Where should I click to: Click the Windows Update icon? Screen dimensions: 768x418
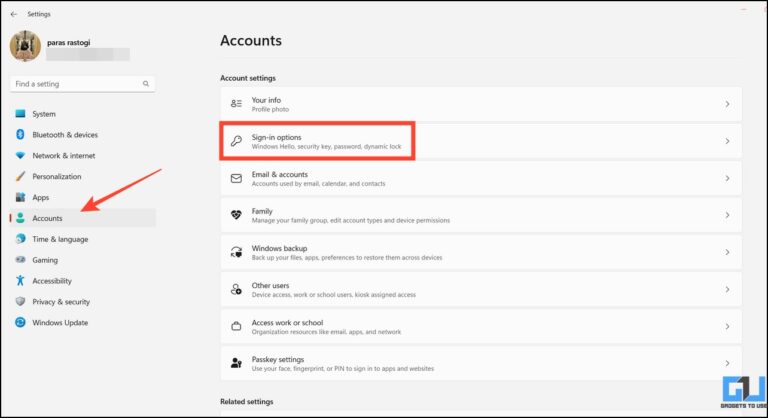(x=20, y=323)
